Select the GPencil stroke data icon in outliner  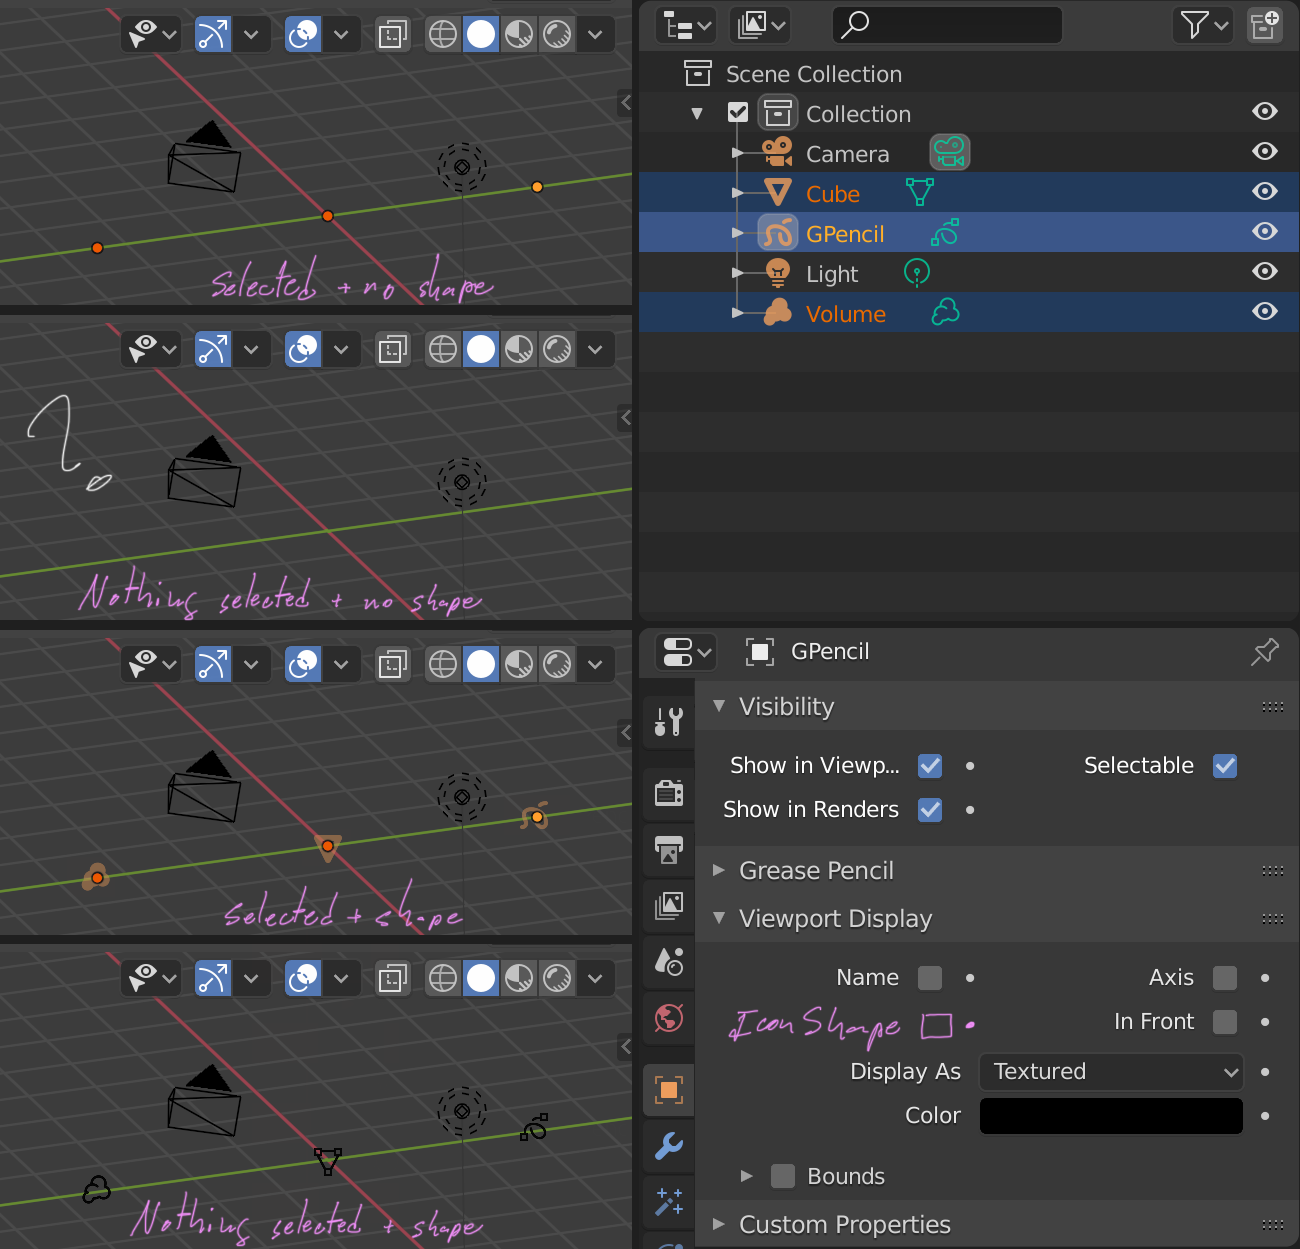945,233
